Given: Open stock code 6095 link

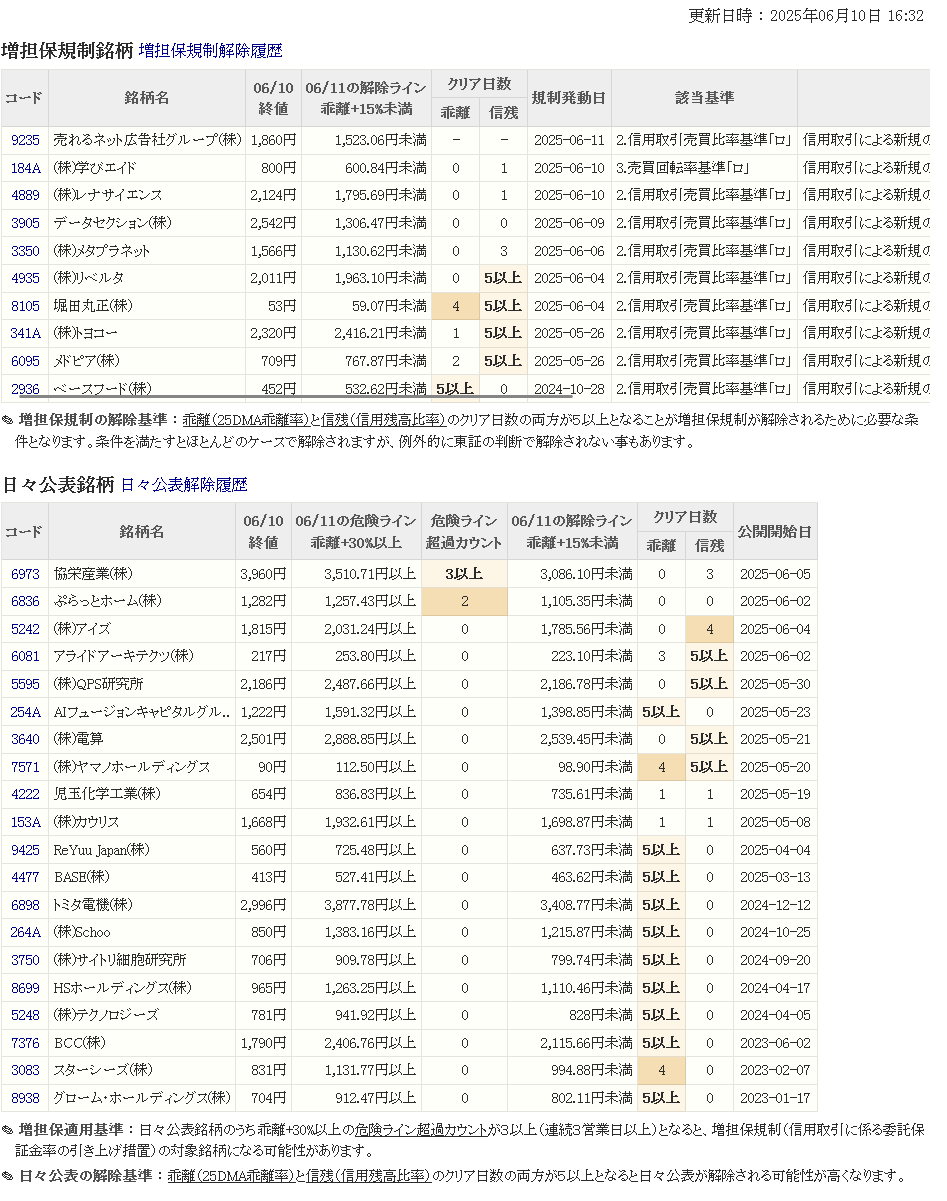Looking at the screenshot, I should (25, 361).
